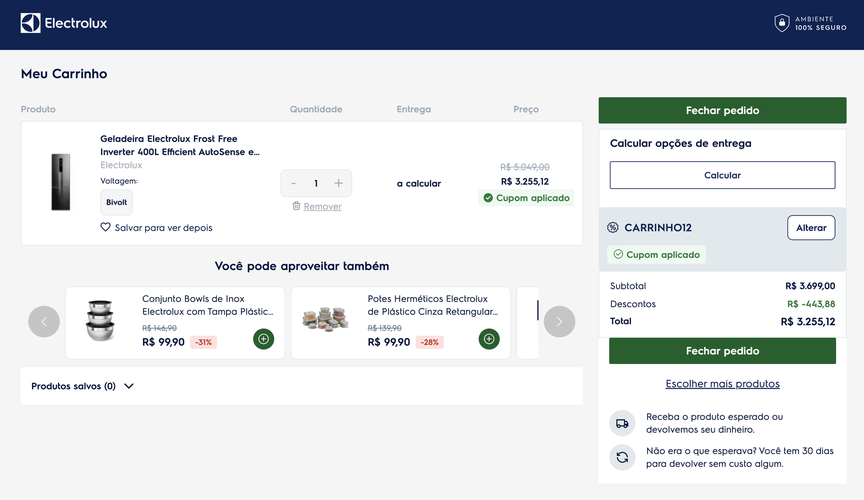Add Conjunto Bowls de Inox to cart
The image size is (864, 500).
tap(263, 339)
